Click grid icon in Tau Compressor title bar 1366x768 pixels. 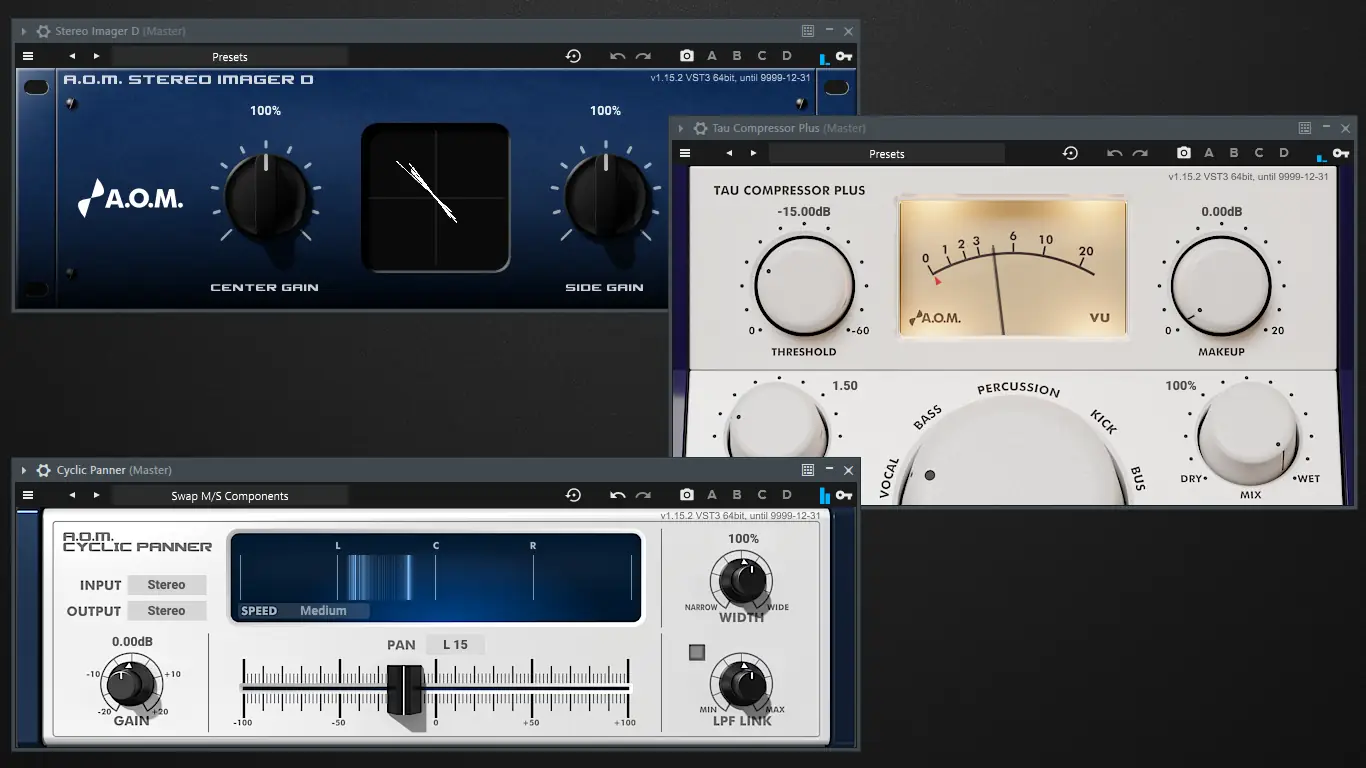pyautogui.click(x=1305, y=128)
